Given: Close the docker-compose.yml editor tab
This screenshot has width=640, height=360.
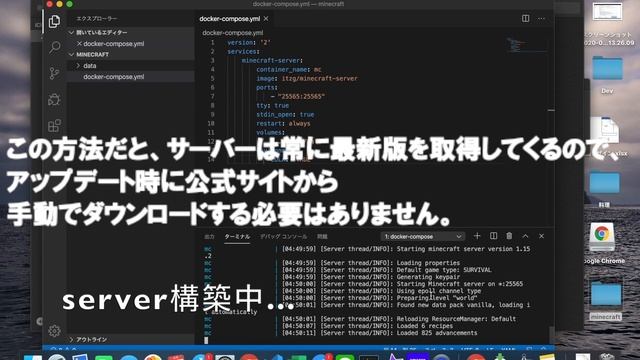Looking at the screenshot, I should point(266,19).
